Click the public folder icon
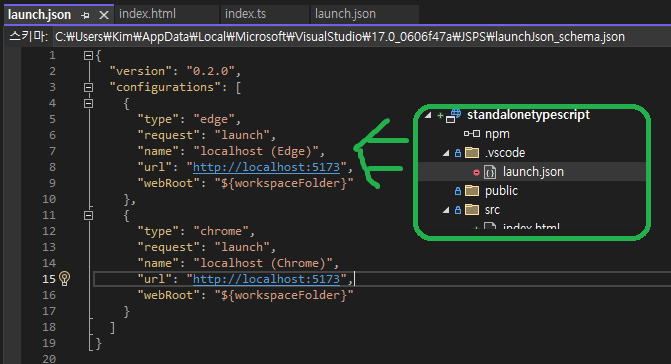 (472, 190)
